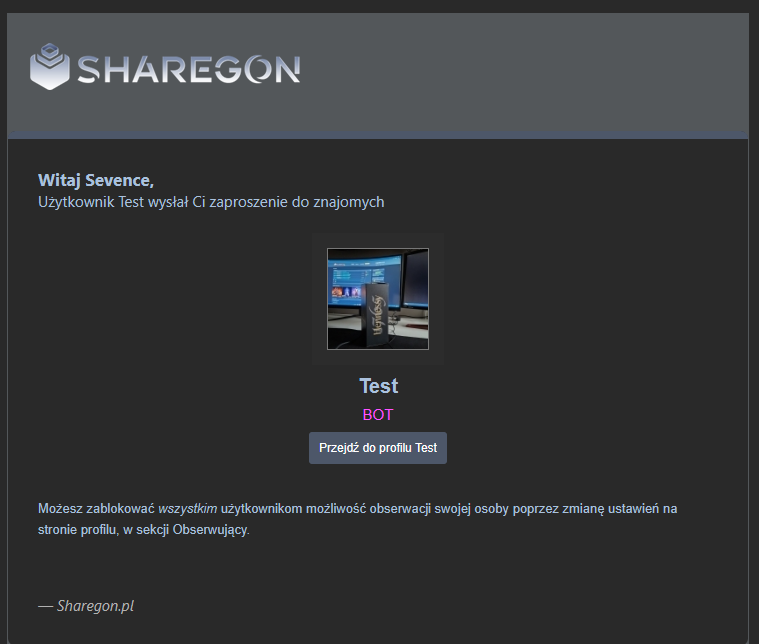Click the invitation line starting with "Użytkownik Test"
This screenshot has height=644, width=759.
[211, 202]
